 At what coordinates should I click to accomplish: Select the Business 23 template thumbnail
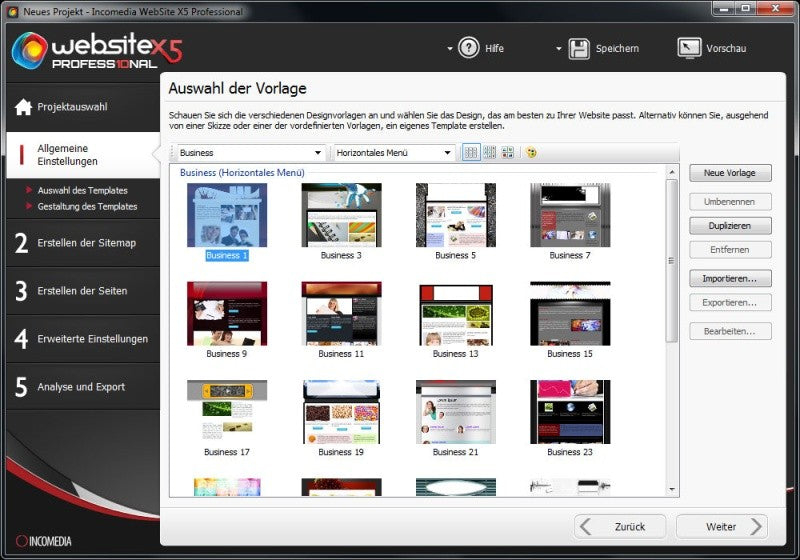click(570, 412)
